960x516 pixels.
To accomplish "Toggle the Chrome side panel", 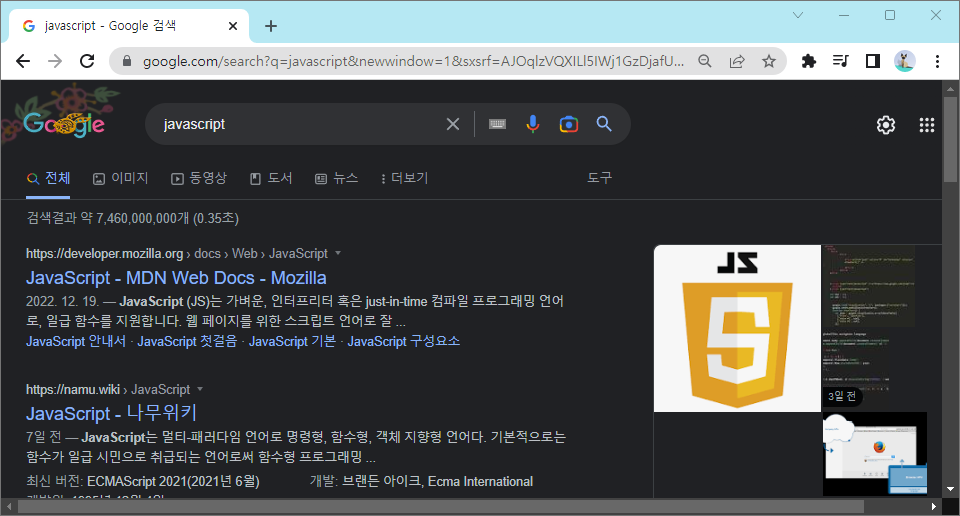I will [872, 61].
